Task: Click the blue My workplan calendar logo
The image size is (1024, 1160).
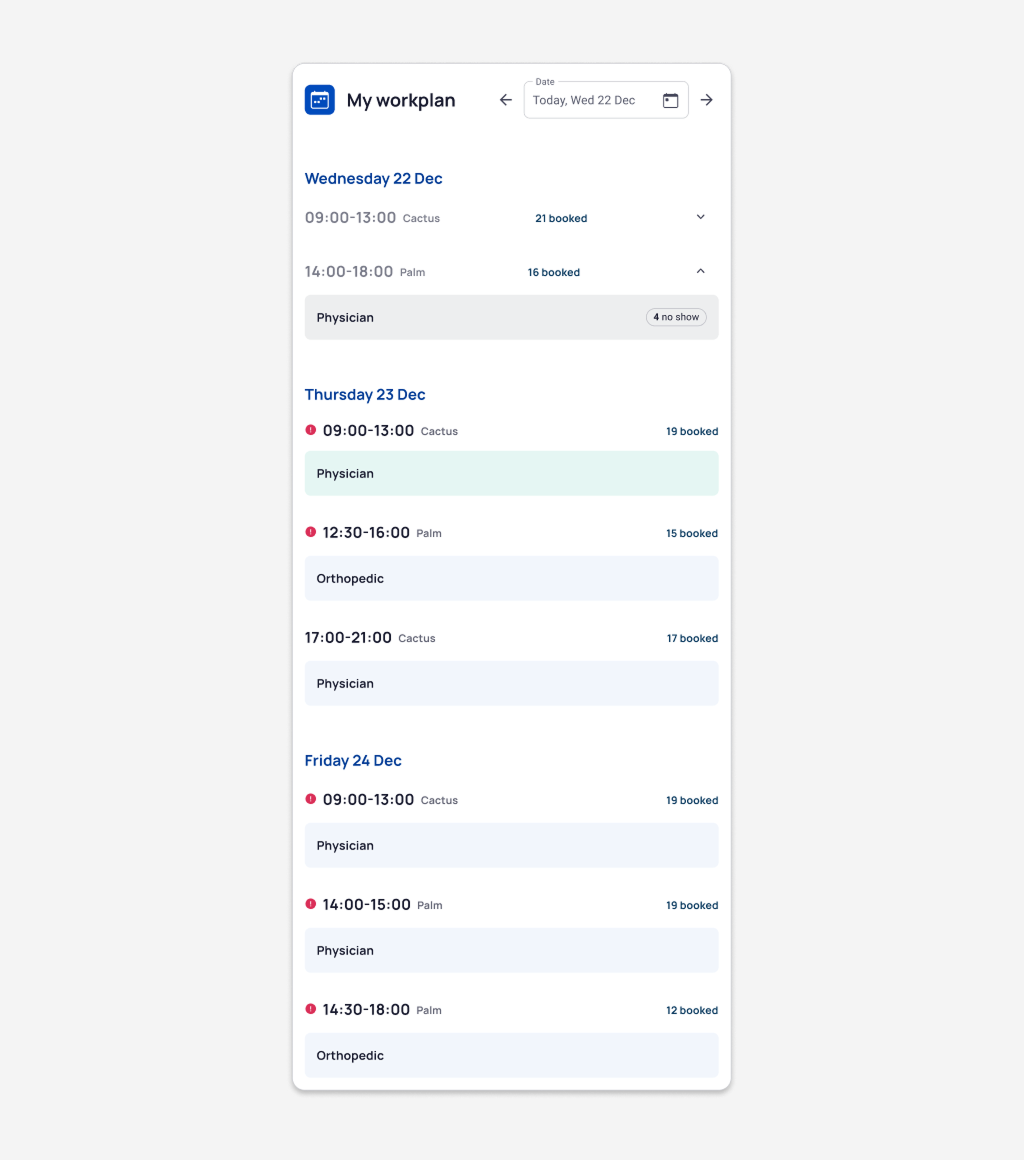Action: (x=319, y=100)
